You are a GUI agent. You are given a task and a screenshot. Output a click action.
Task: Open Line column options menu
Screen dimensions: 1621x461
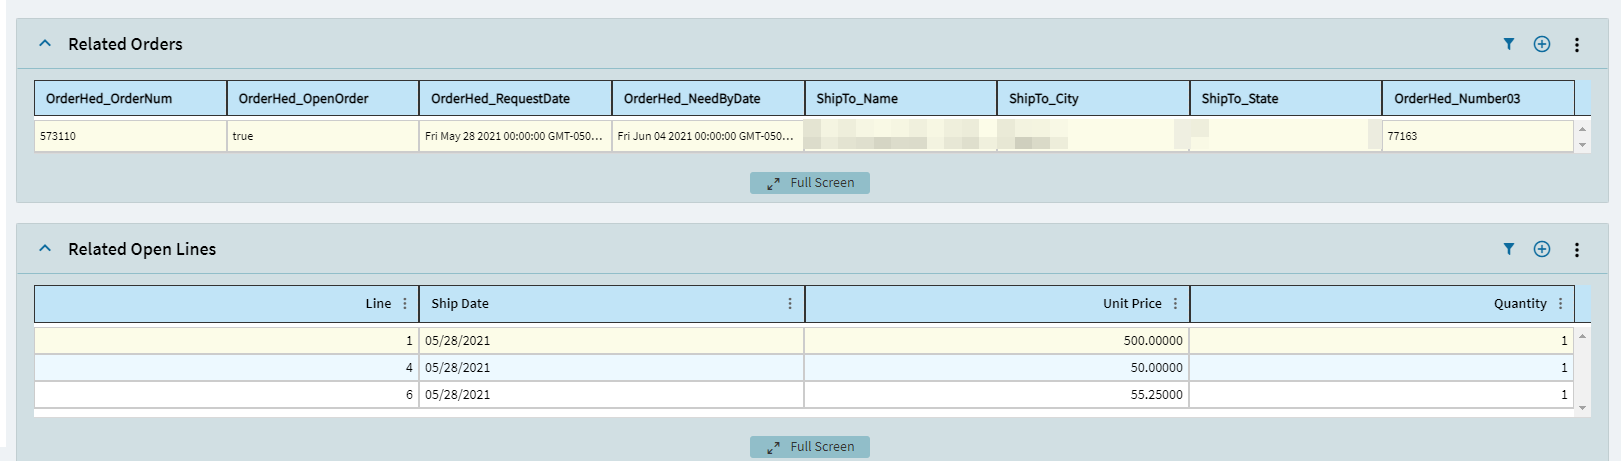(405, 304)
